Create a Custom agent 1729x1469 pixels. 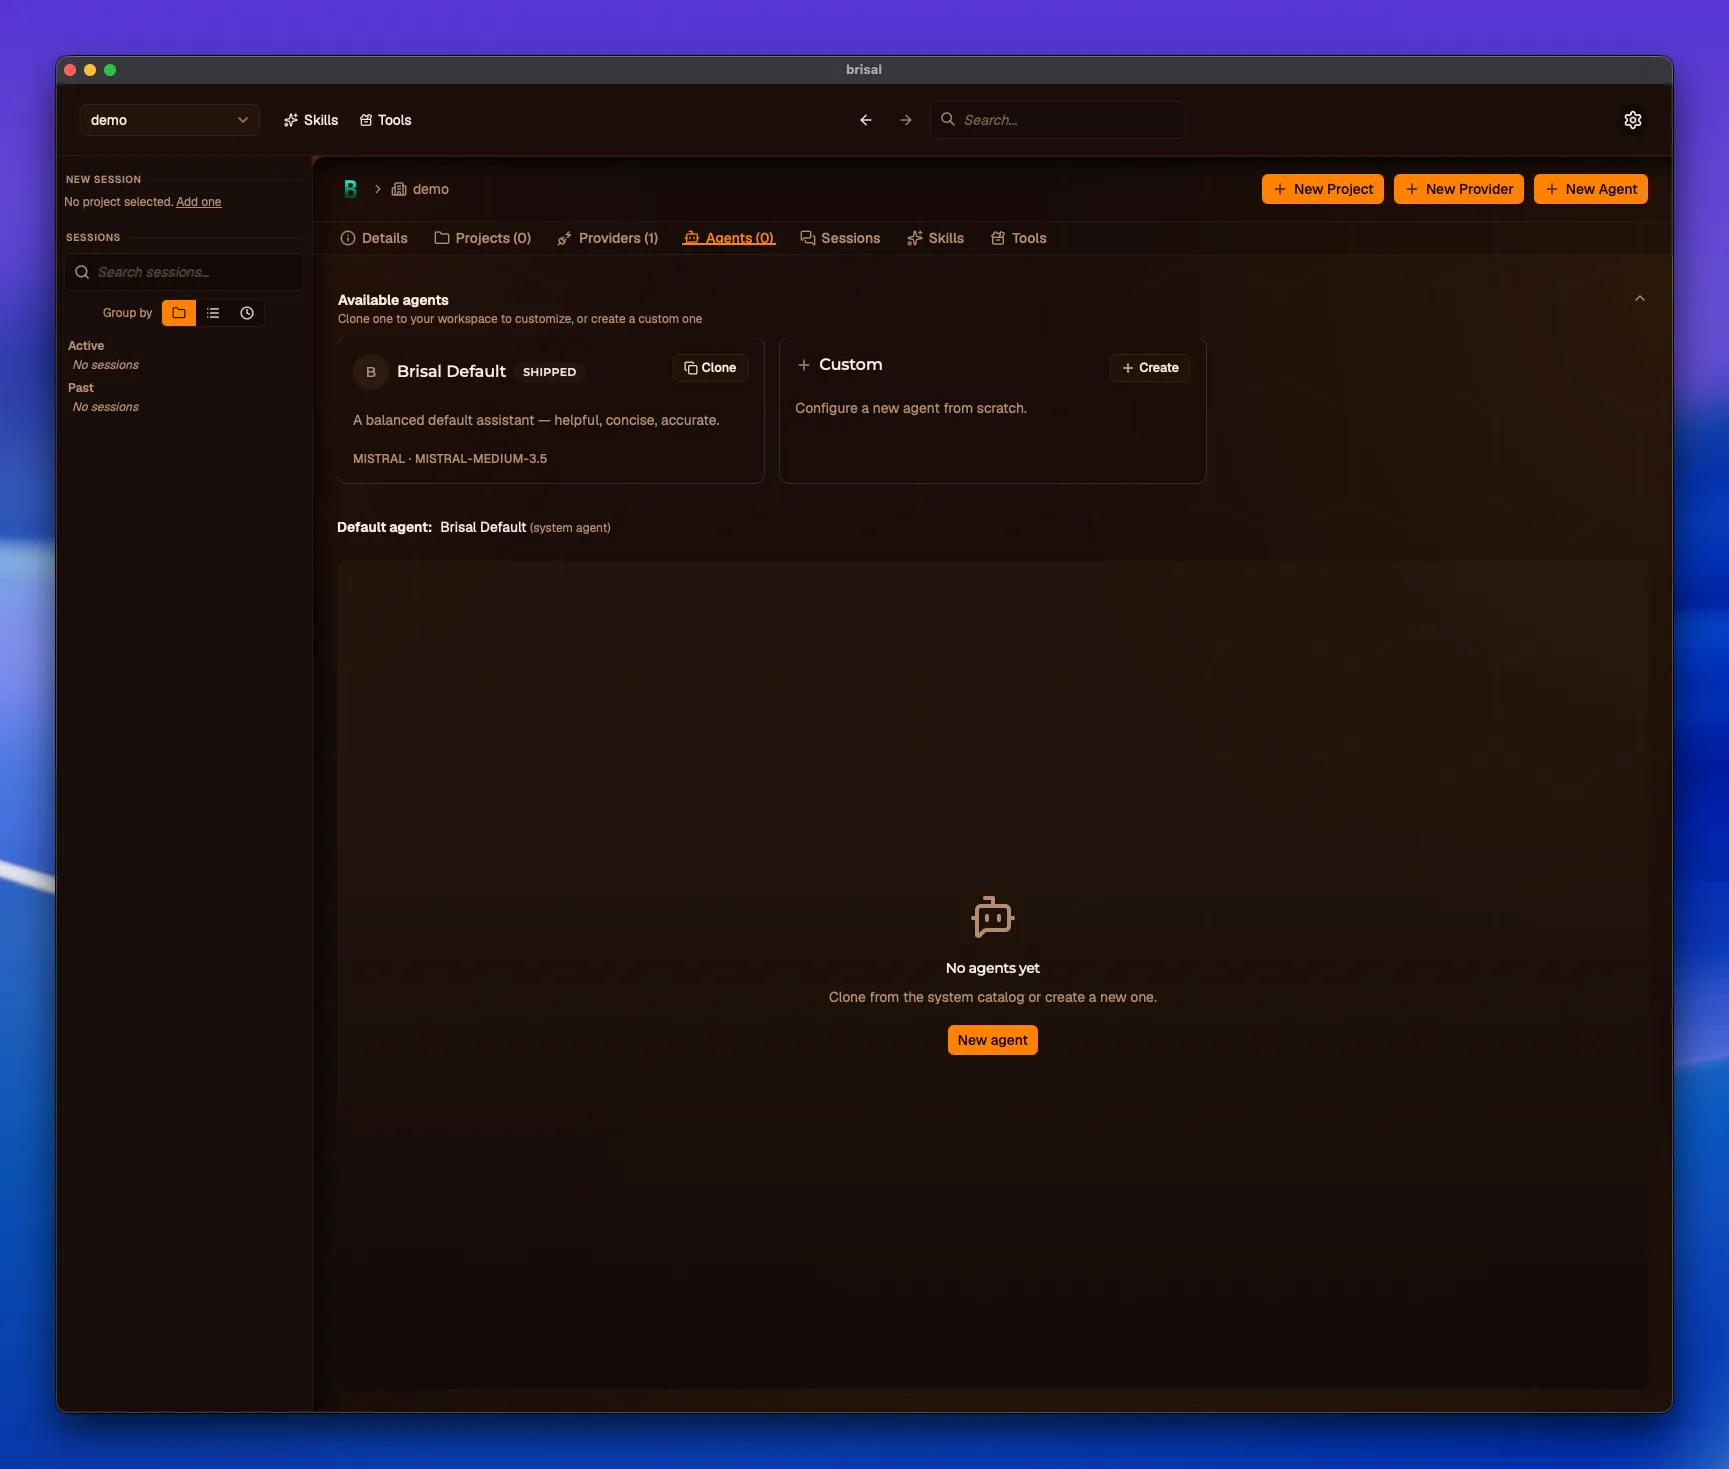tap(1150, 368)
